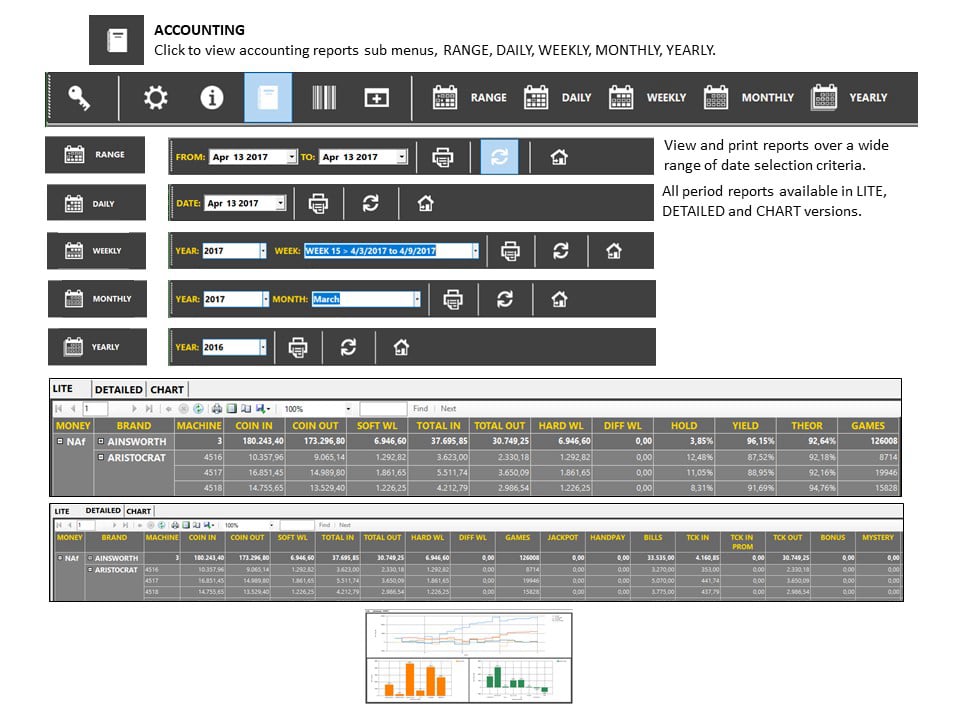Click refresh icon in DAILY row
The width and height of the screenshot is (960, 720).
click(x=370, y=203)
